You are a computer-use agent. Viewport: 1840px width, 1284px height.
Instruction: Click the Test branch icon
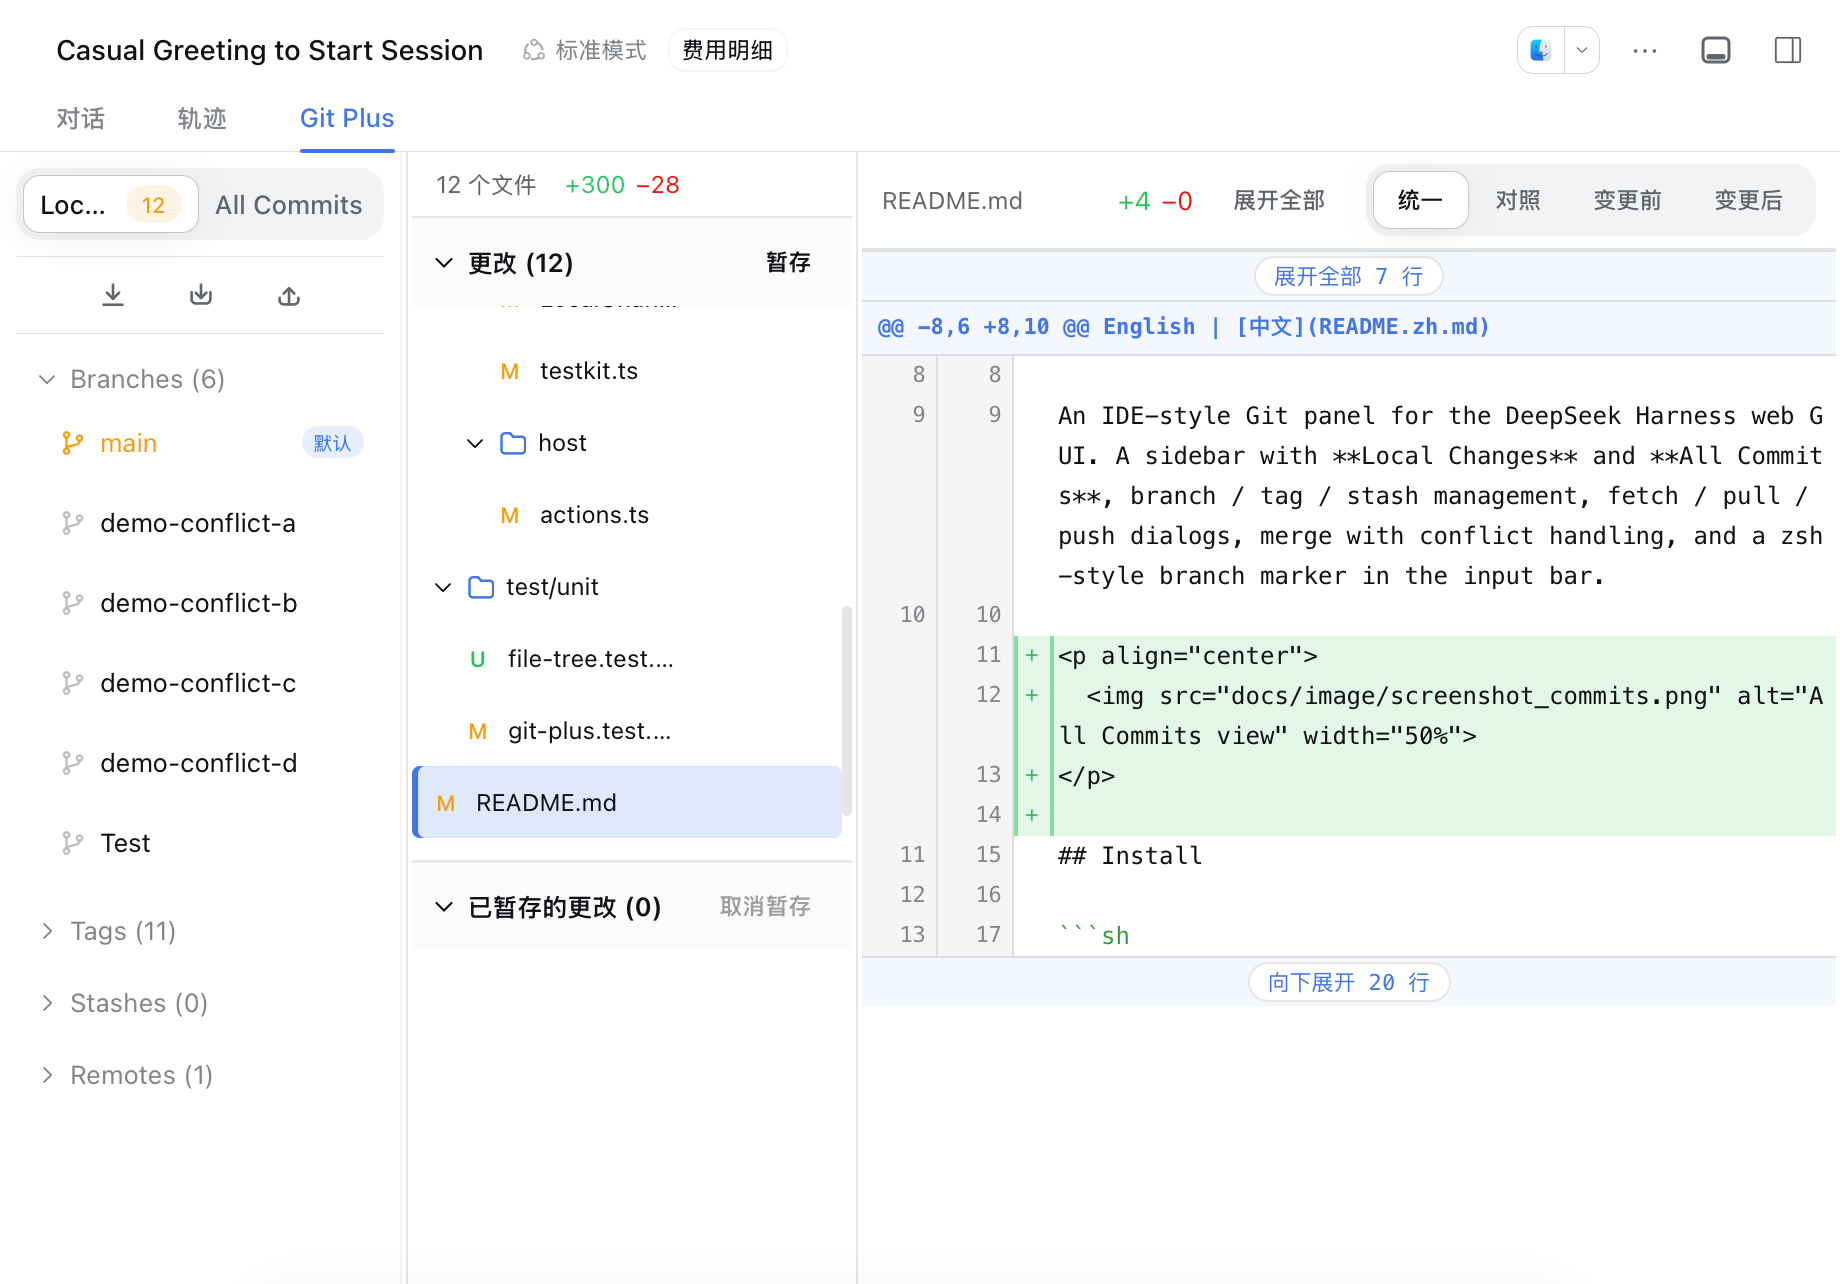click(x=72, y=843)
